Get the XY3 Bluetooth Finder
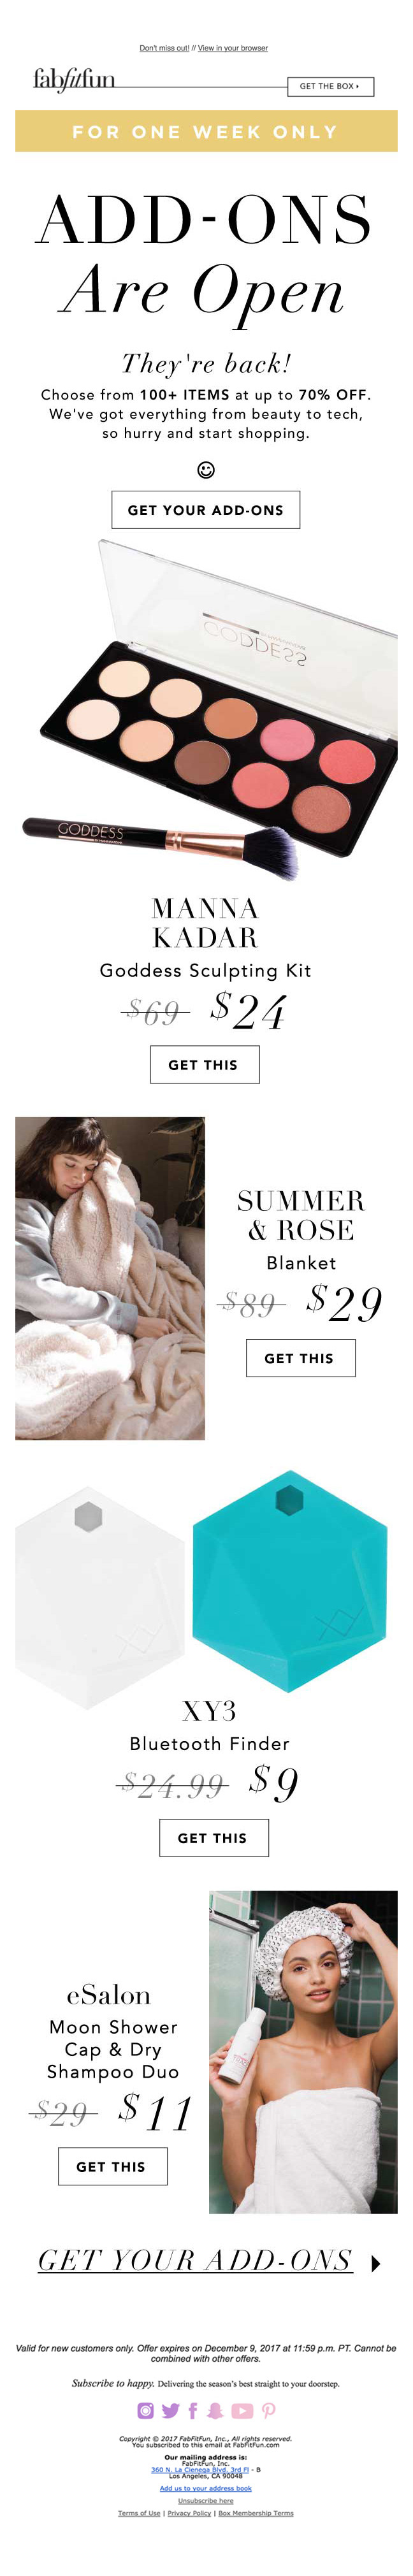Image resolution: width=413 pixels, height=2576 pixels. click(214, 1838)
